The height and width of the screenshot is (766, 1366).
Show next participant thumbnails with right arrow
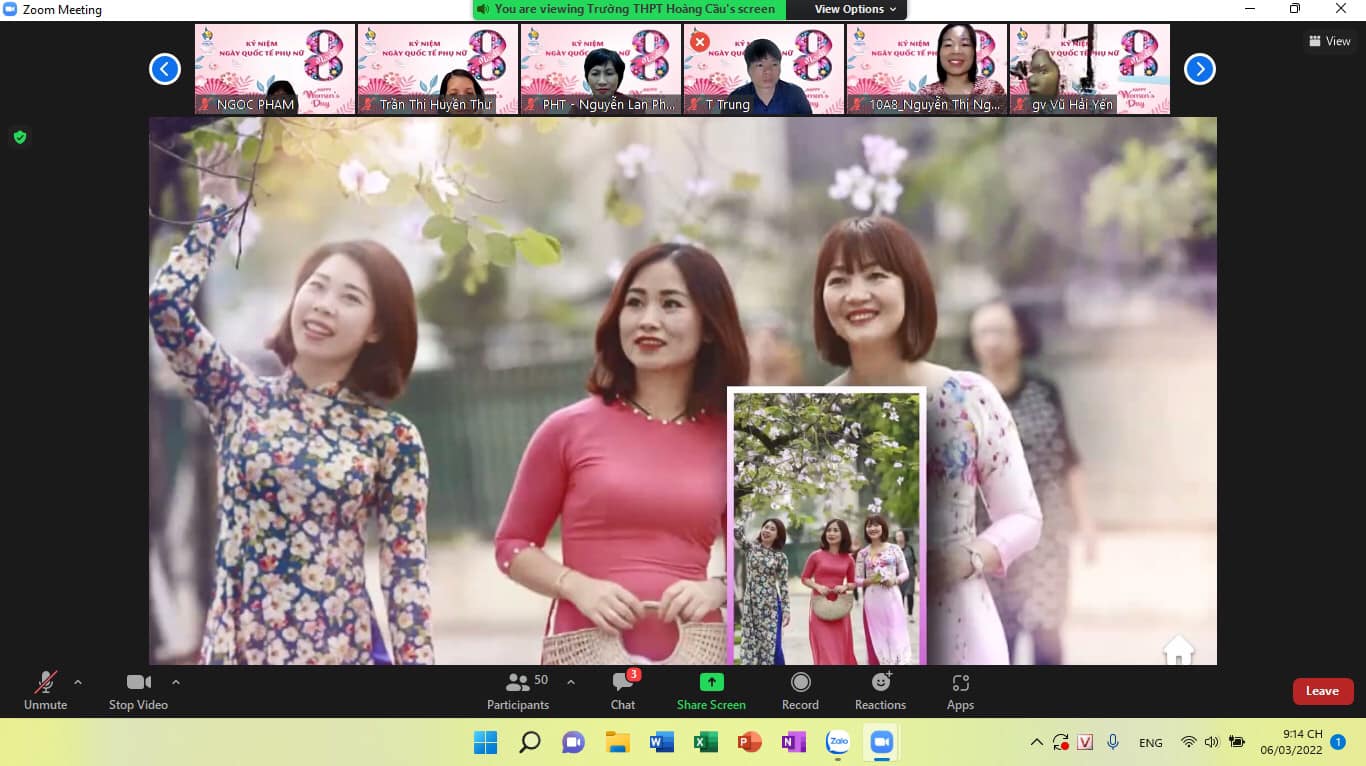tap(1200, 69)
